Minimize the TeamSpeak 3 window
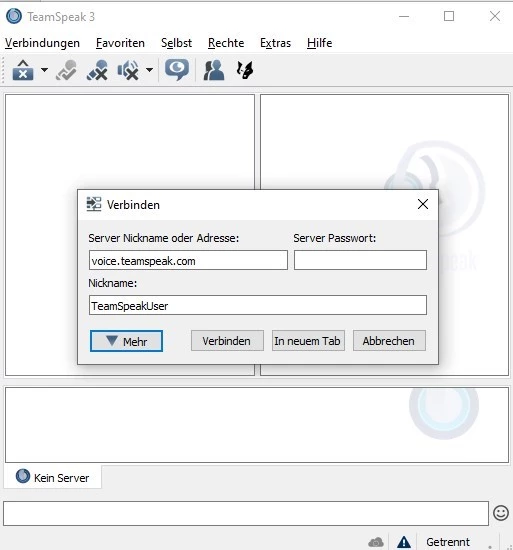The height and width of the screenshot is (550, 513). click(404, 16)
